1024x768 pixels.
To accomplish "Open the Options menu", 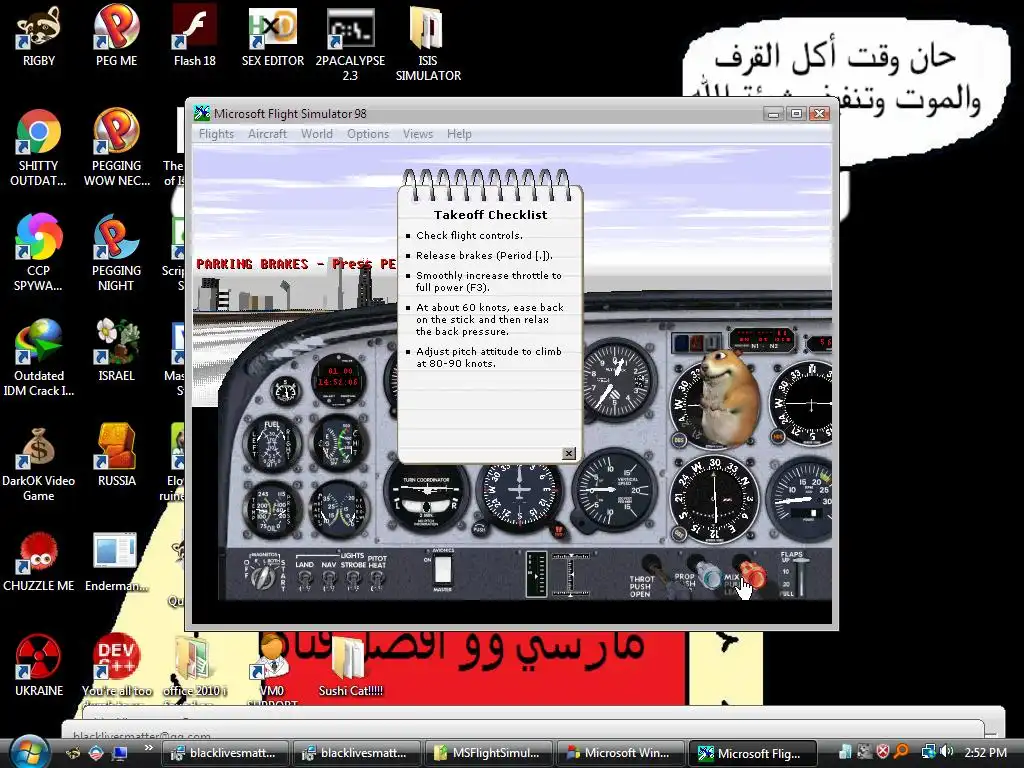I will coord(368,134).
